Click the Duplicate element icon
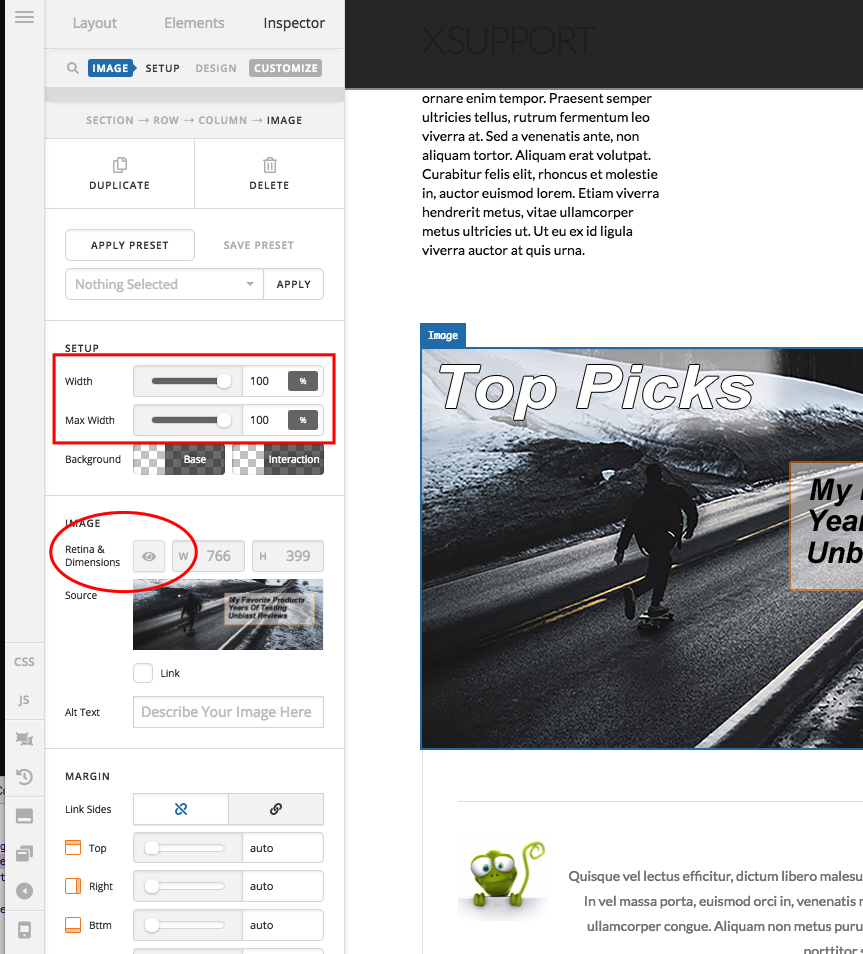Screen dimensions: 863x954 click(120, 165)
